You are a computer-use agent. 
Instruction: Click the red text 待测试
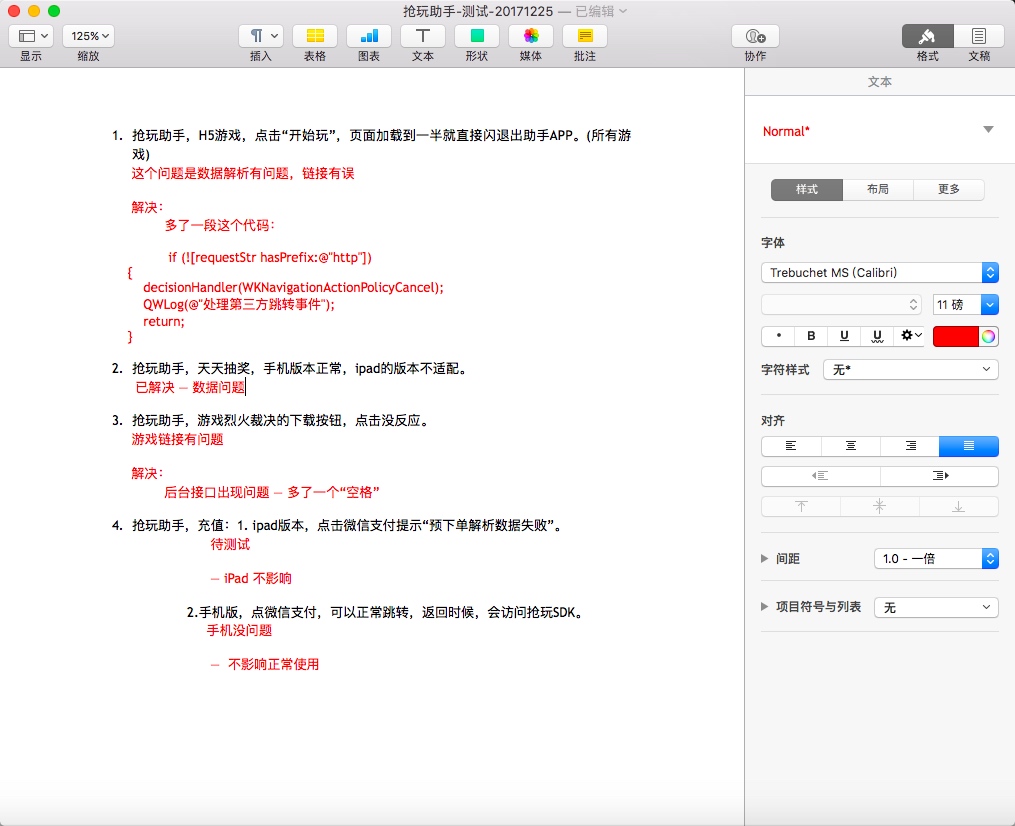tap(230, 544)
